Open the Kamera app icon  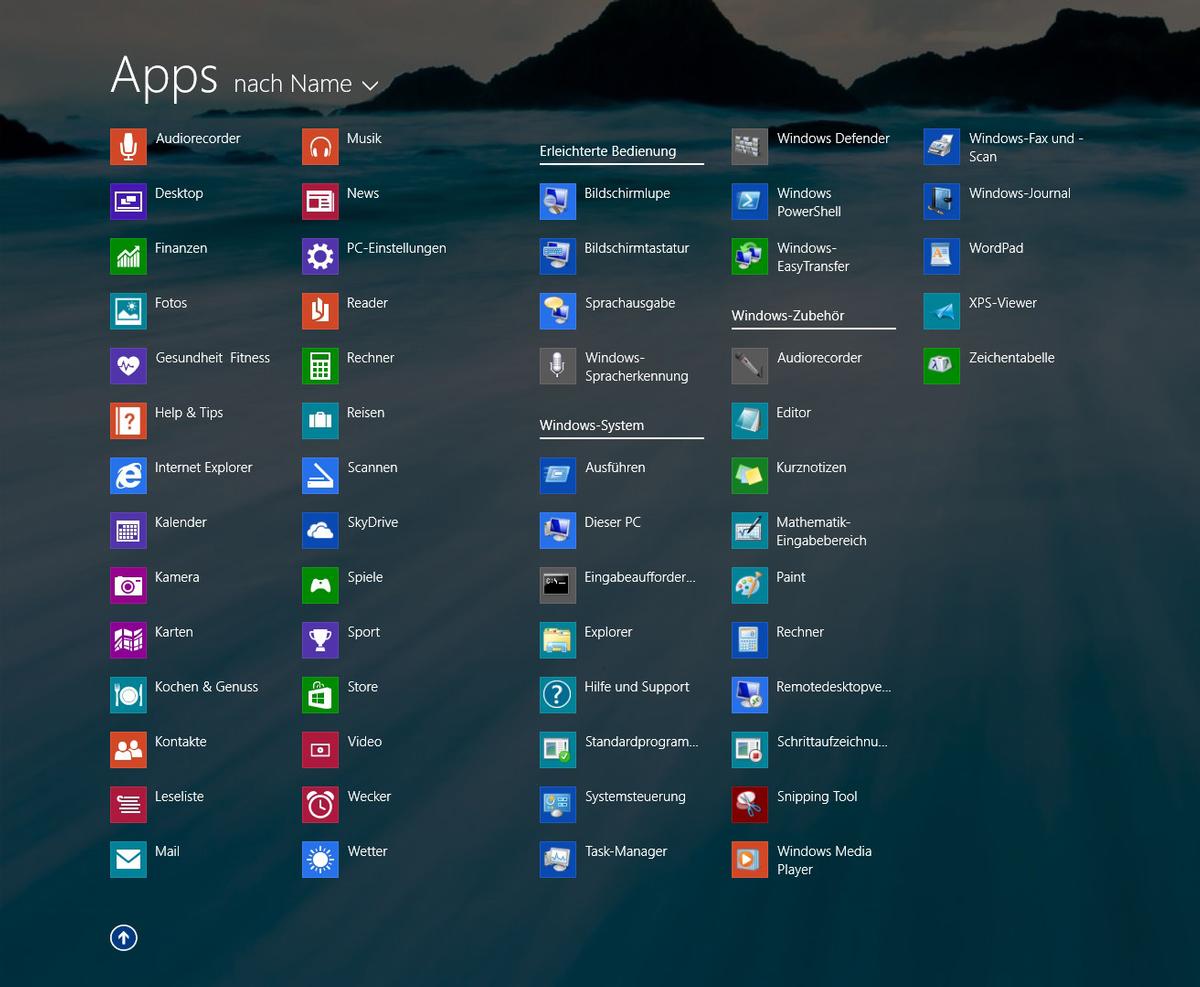coord(128,587)
